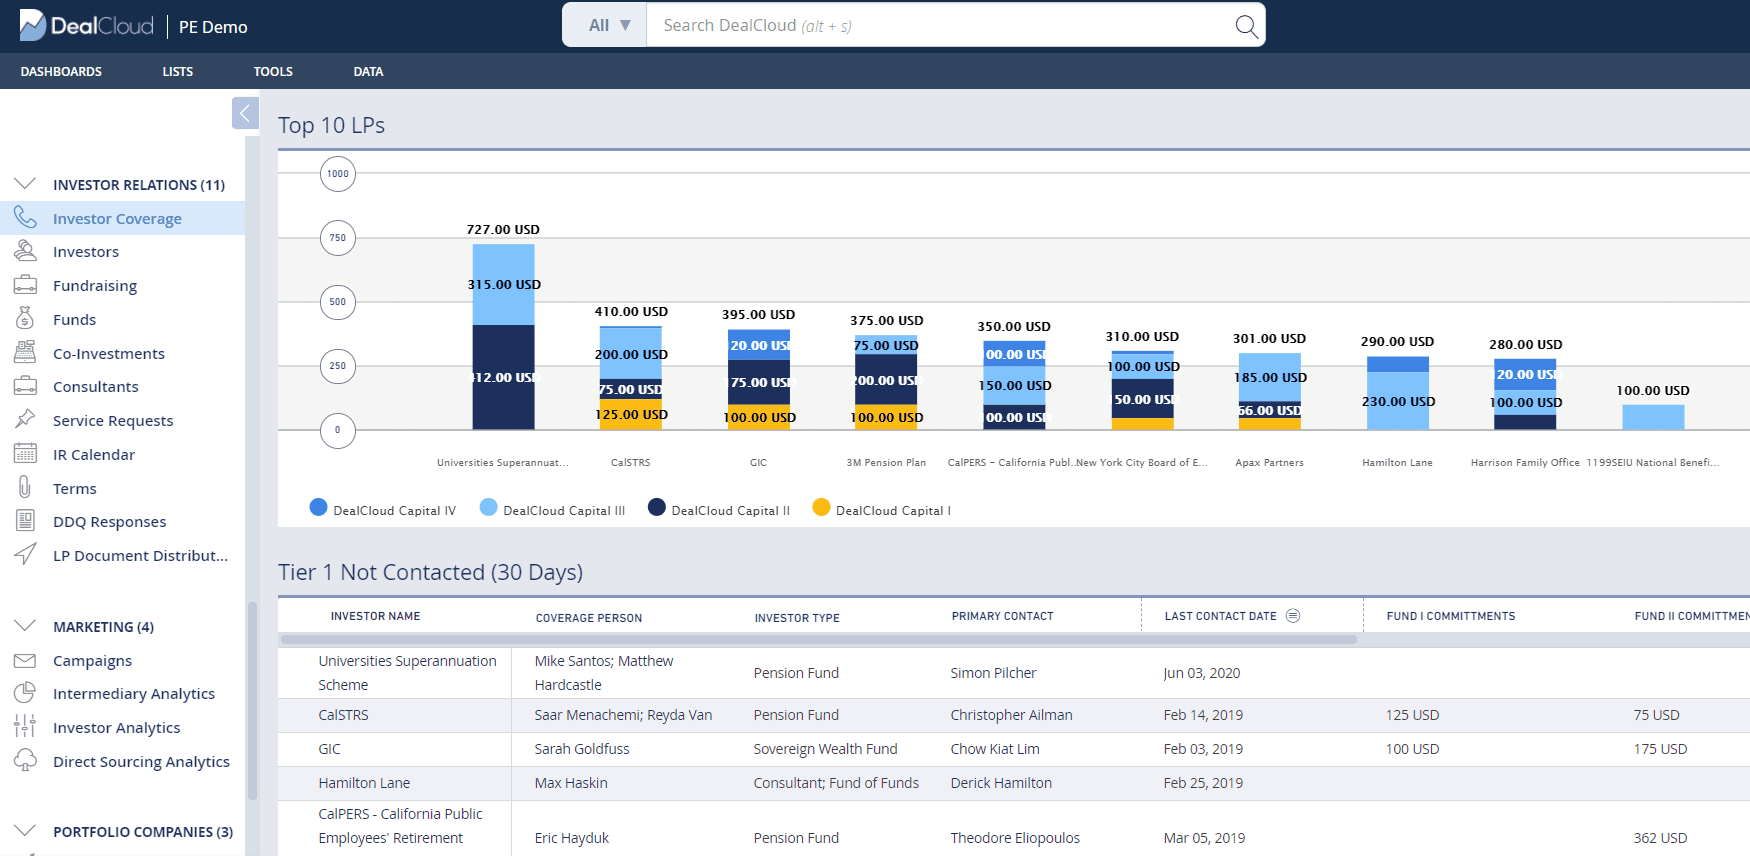The width and height of the screenshot is (1750, 856).
Task: Click the Direct Sourcing Analytics cloud icon
Action: [x=25, y=761]
